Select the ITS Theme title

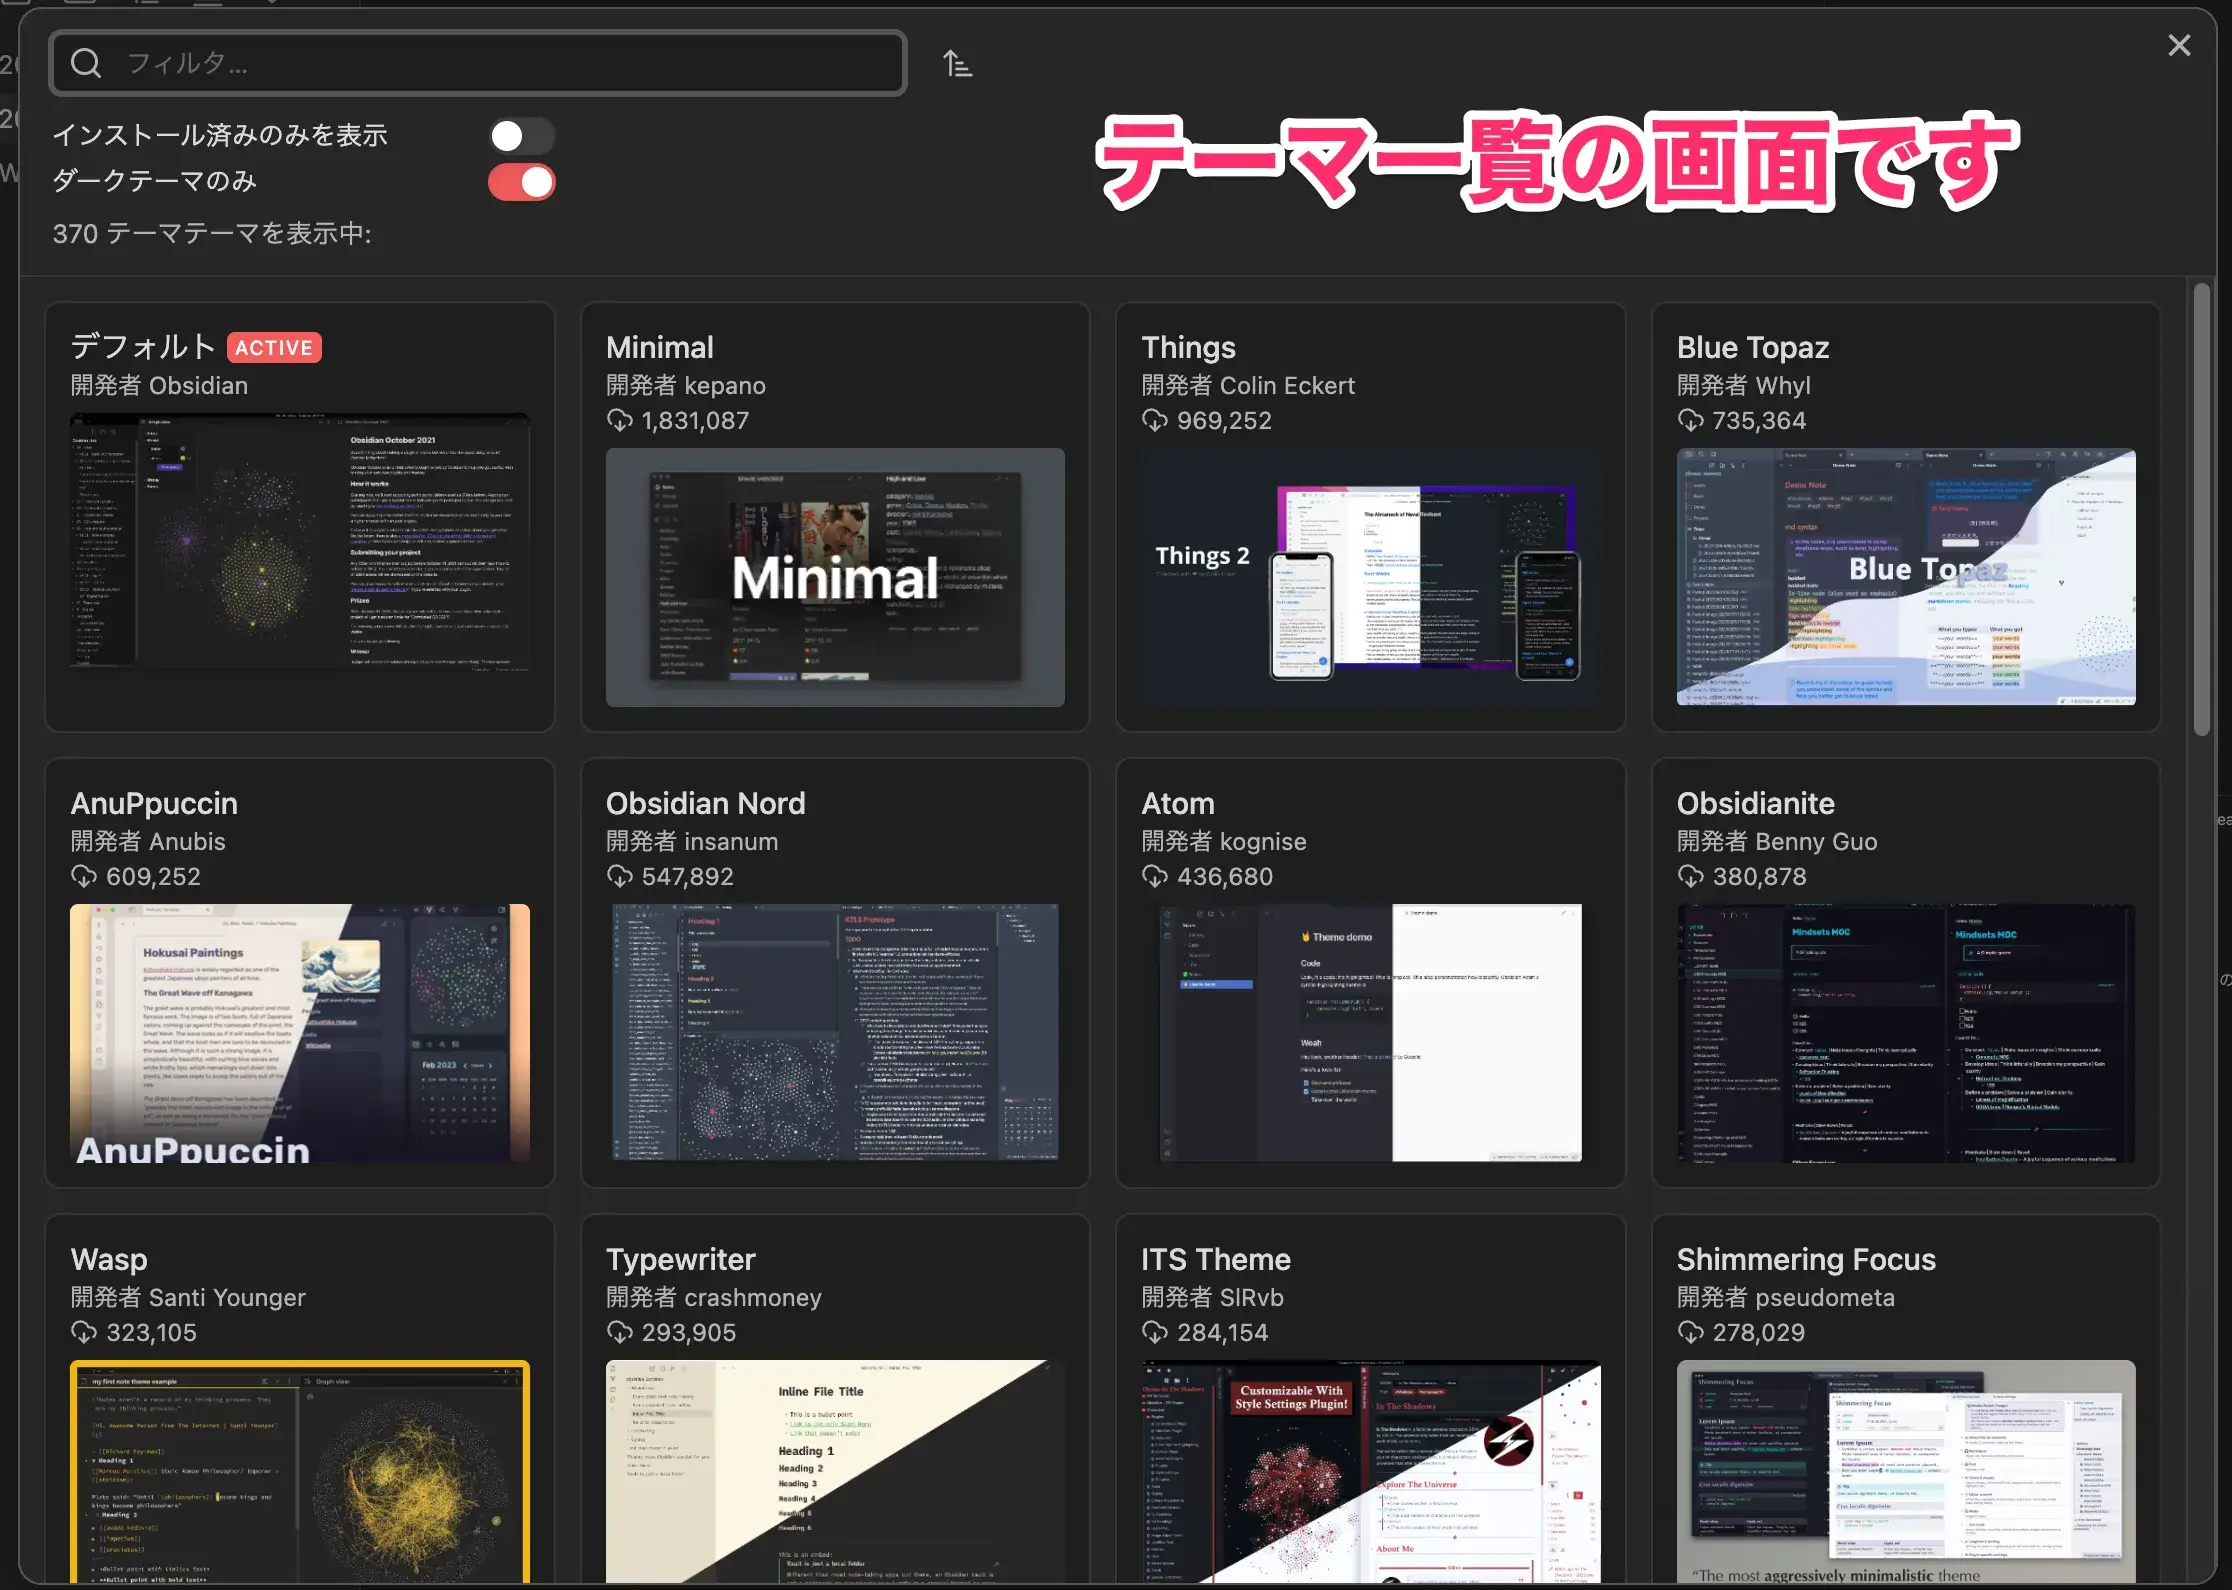click(1216, 1259)
